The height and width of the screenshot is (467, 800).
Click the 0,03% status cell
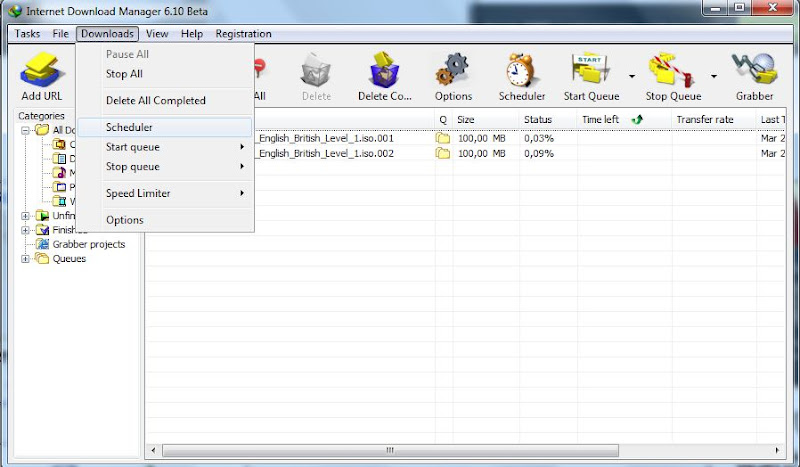[x=539, y=138]
